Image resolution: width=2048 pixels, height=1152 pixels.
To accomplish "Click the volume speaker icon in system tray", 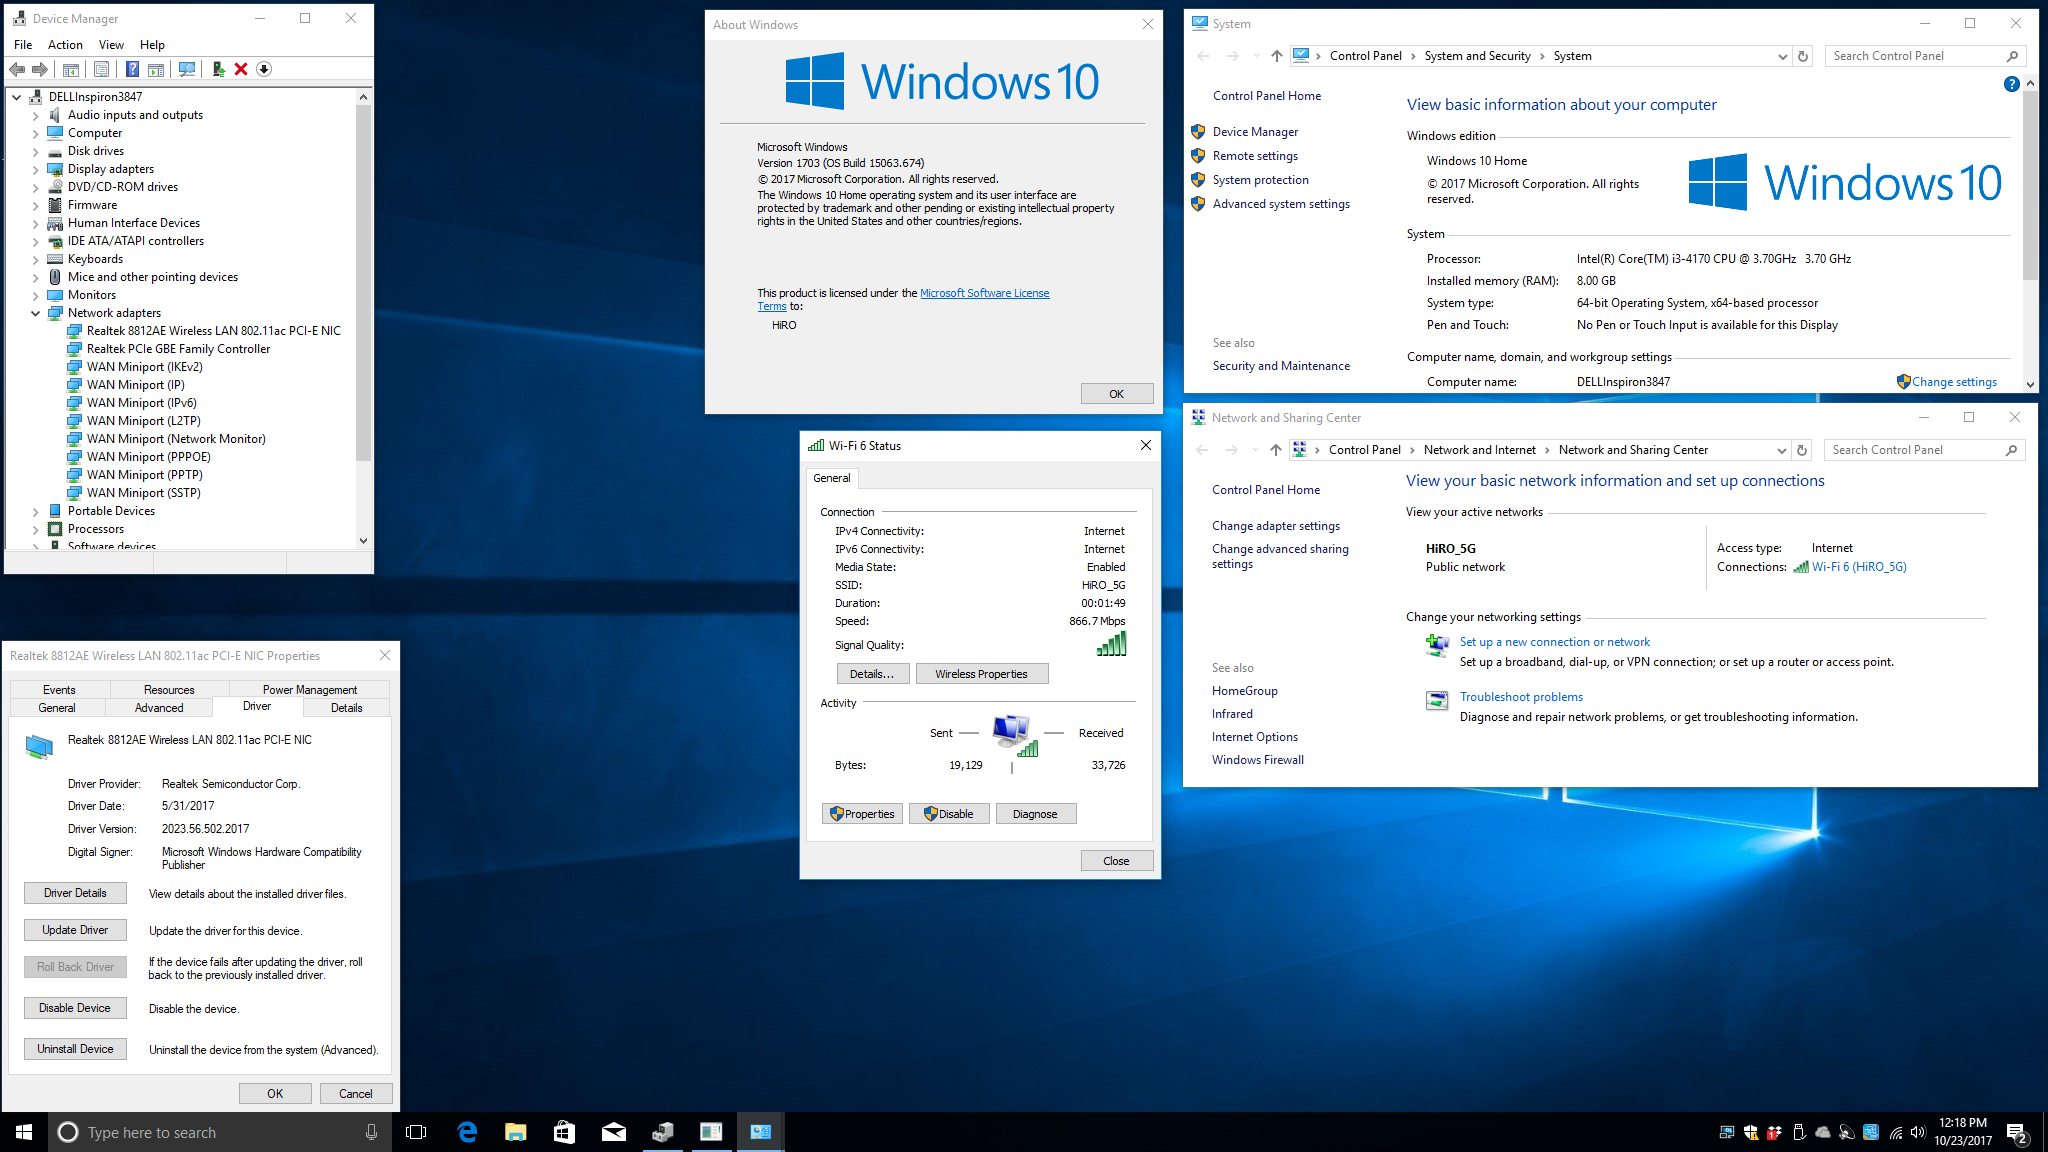I will point(1918,1132).
